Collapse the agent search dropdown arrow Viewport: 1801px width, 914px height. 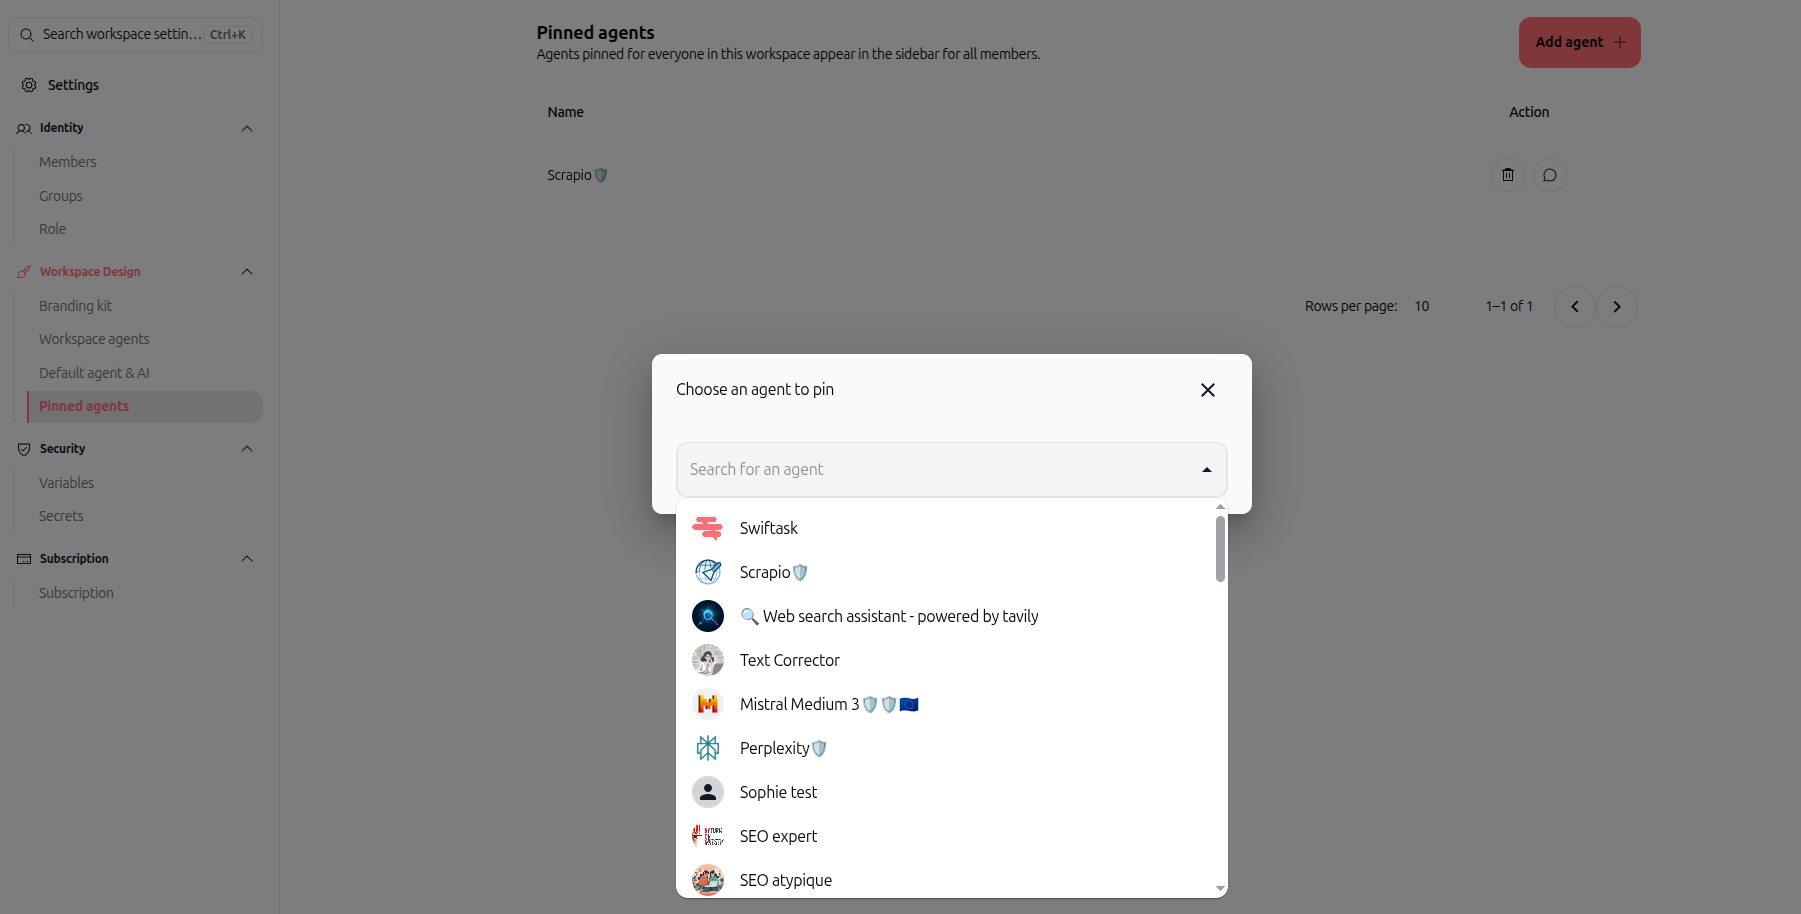(x=1206, y=470)
